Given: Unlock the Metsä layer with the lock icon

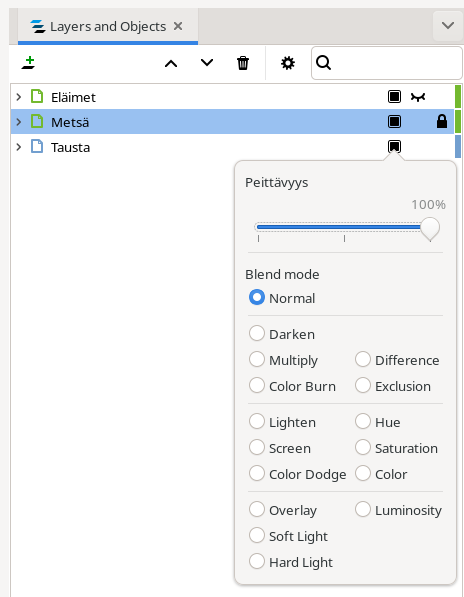Looking at the screenshot, I should point(442,121).
